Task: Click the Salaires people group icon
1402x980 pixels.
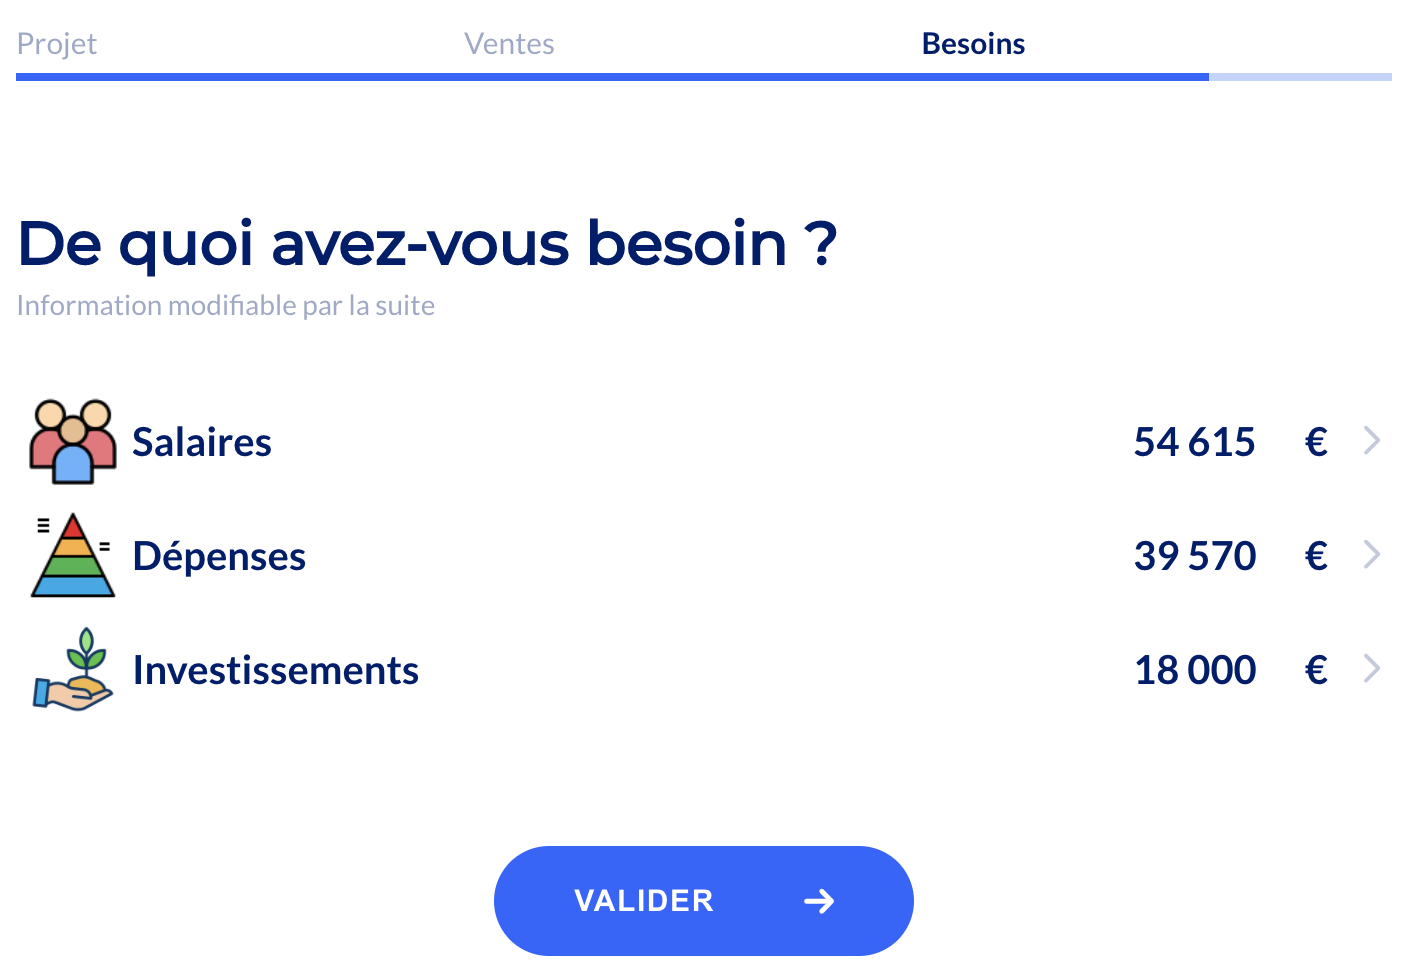Action: pyautogui.click(x=72, y=442)
